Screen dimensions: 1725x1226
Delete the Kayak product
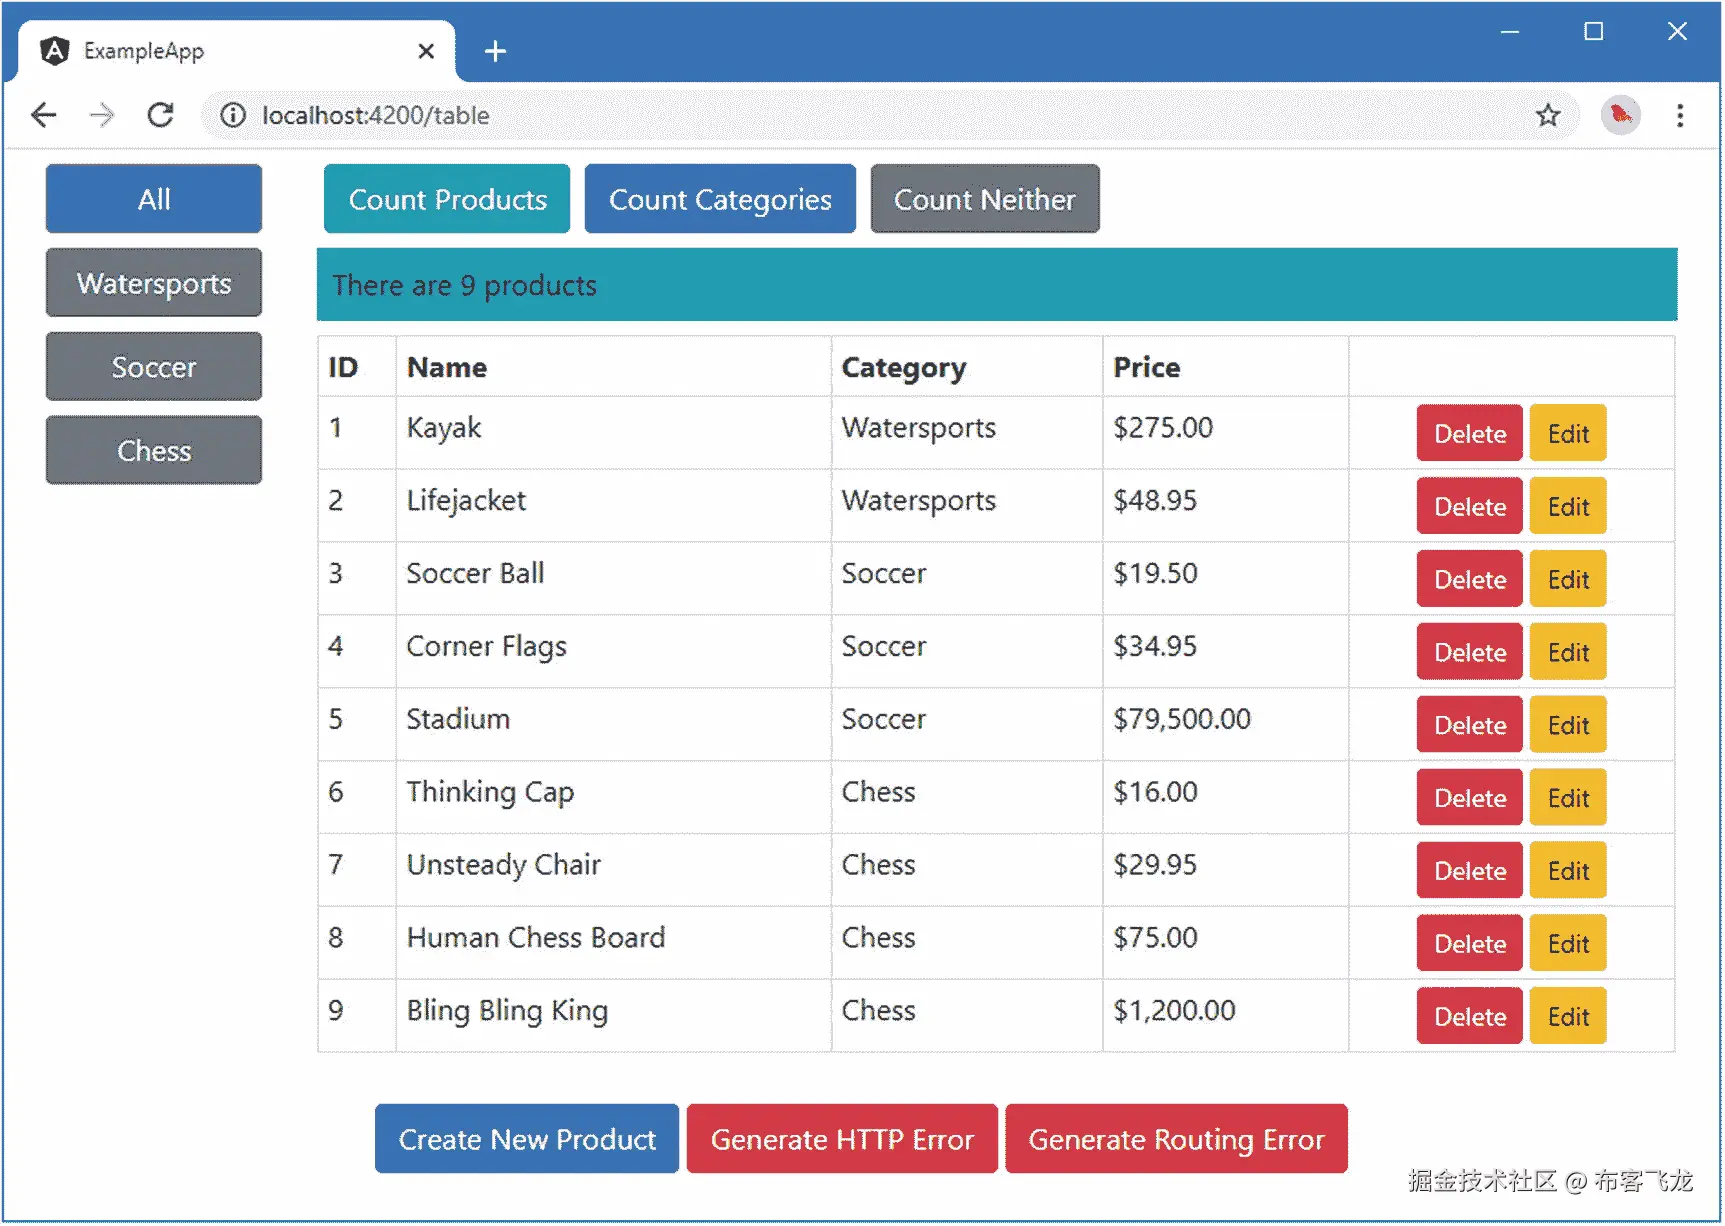point(1469,433)
